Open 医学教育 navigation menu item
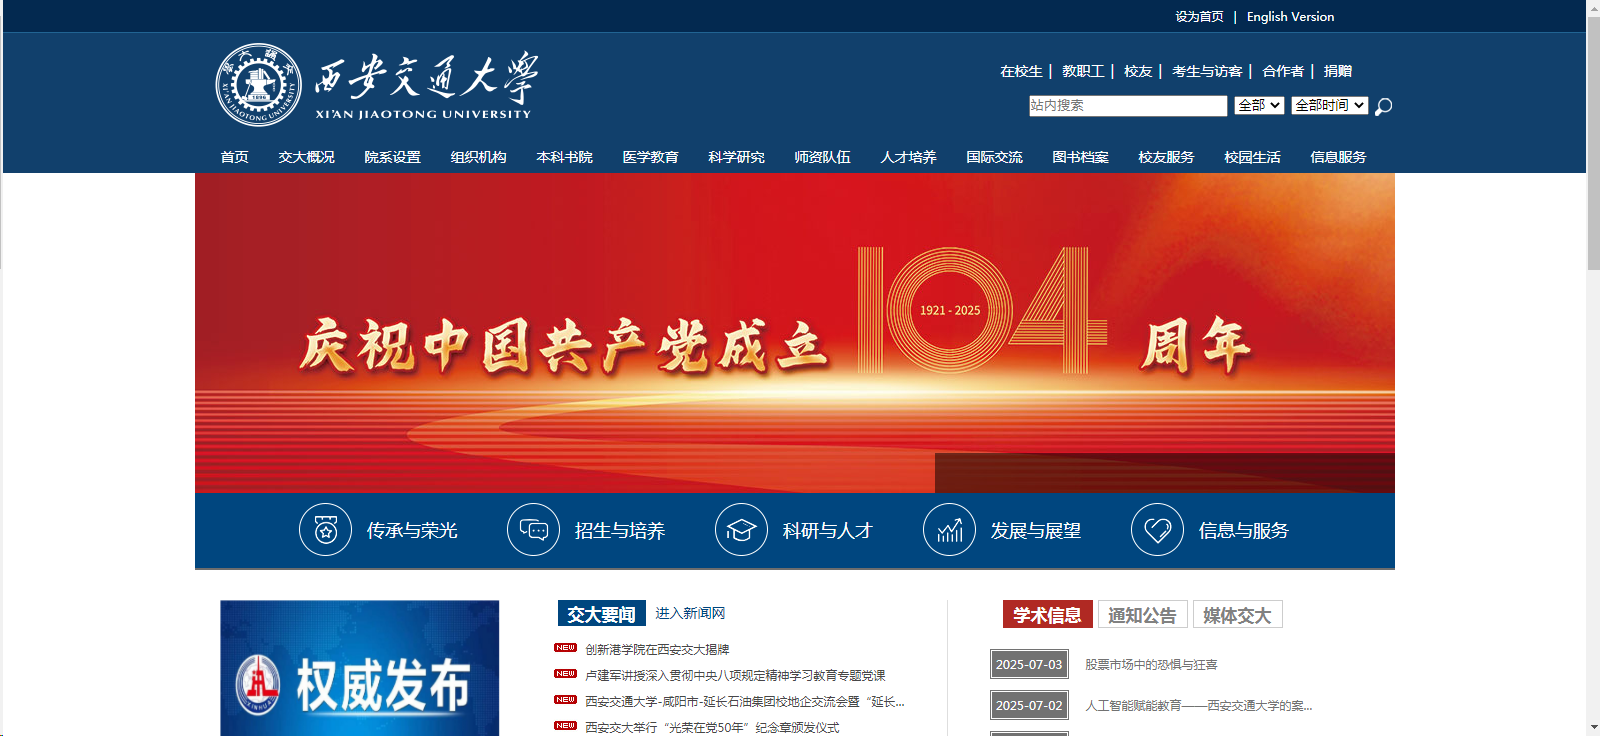The width and height of the screenshot is (1600, 736). [651, 157]
